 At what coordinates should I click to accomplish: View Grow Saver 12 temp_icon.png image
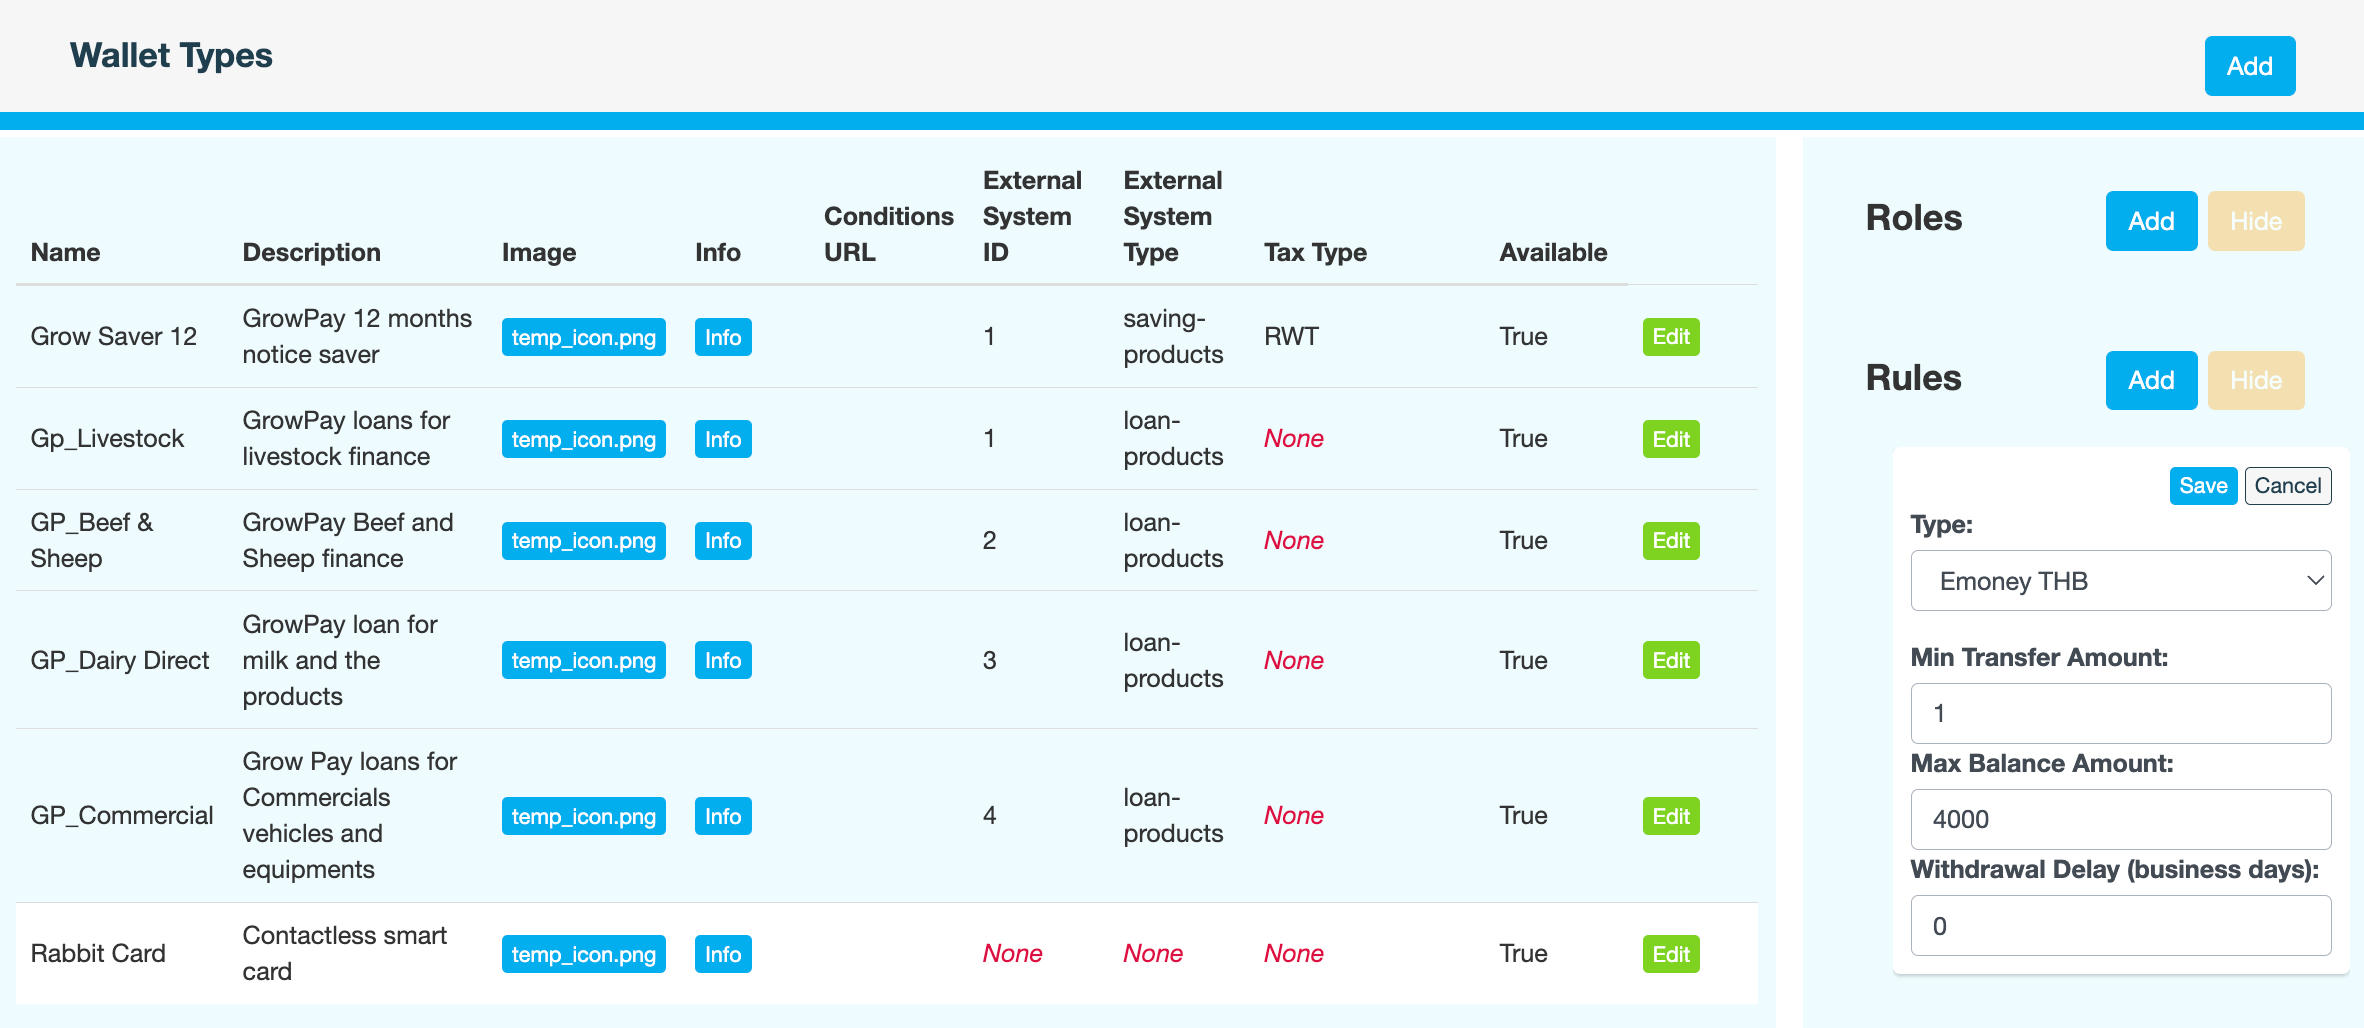(583, 337)
